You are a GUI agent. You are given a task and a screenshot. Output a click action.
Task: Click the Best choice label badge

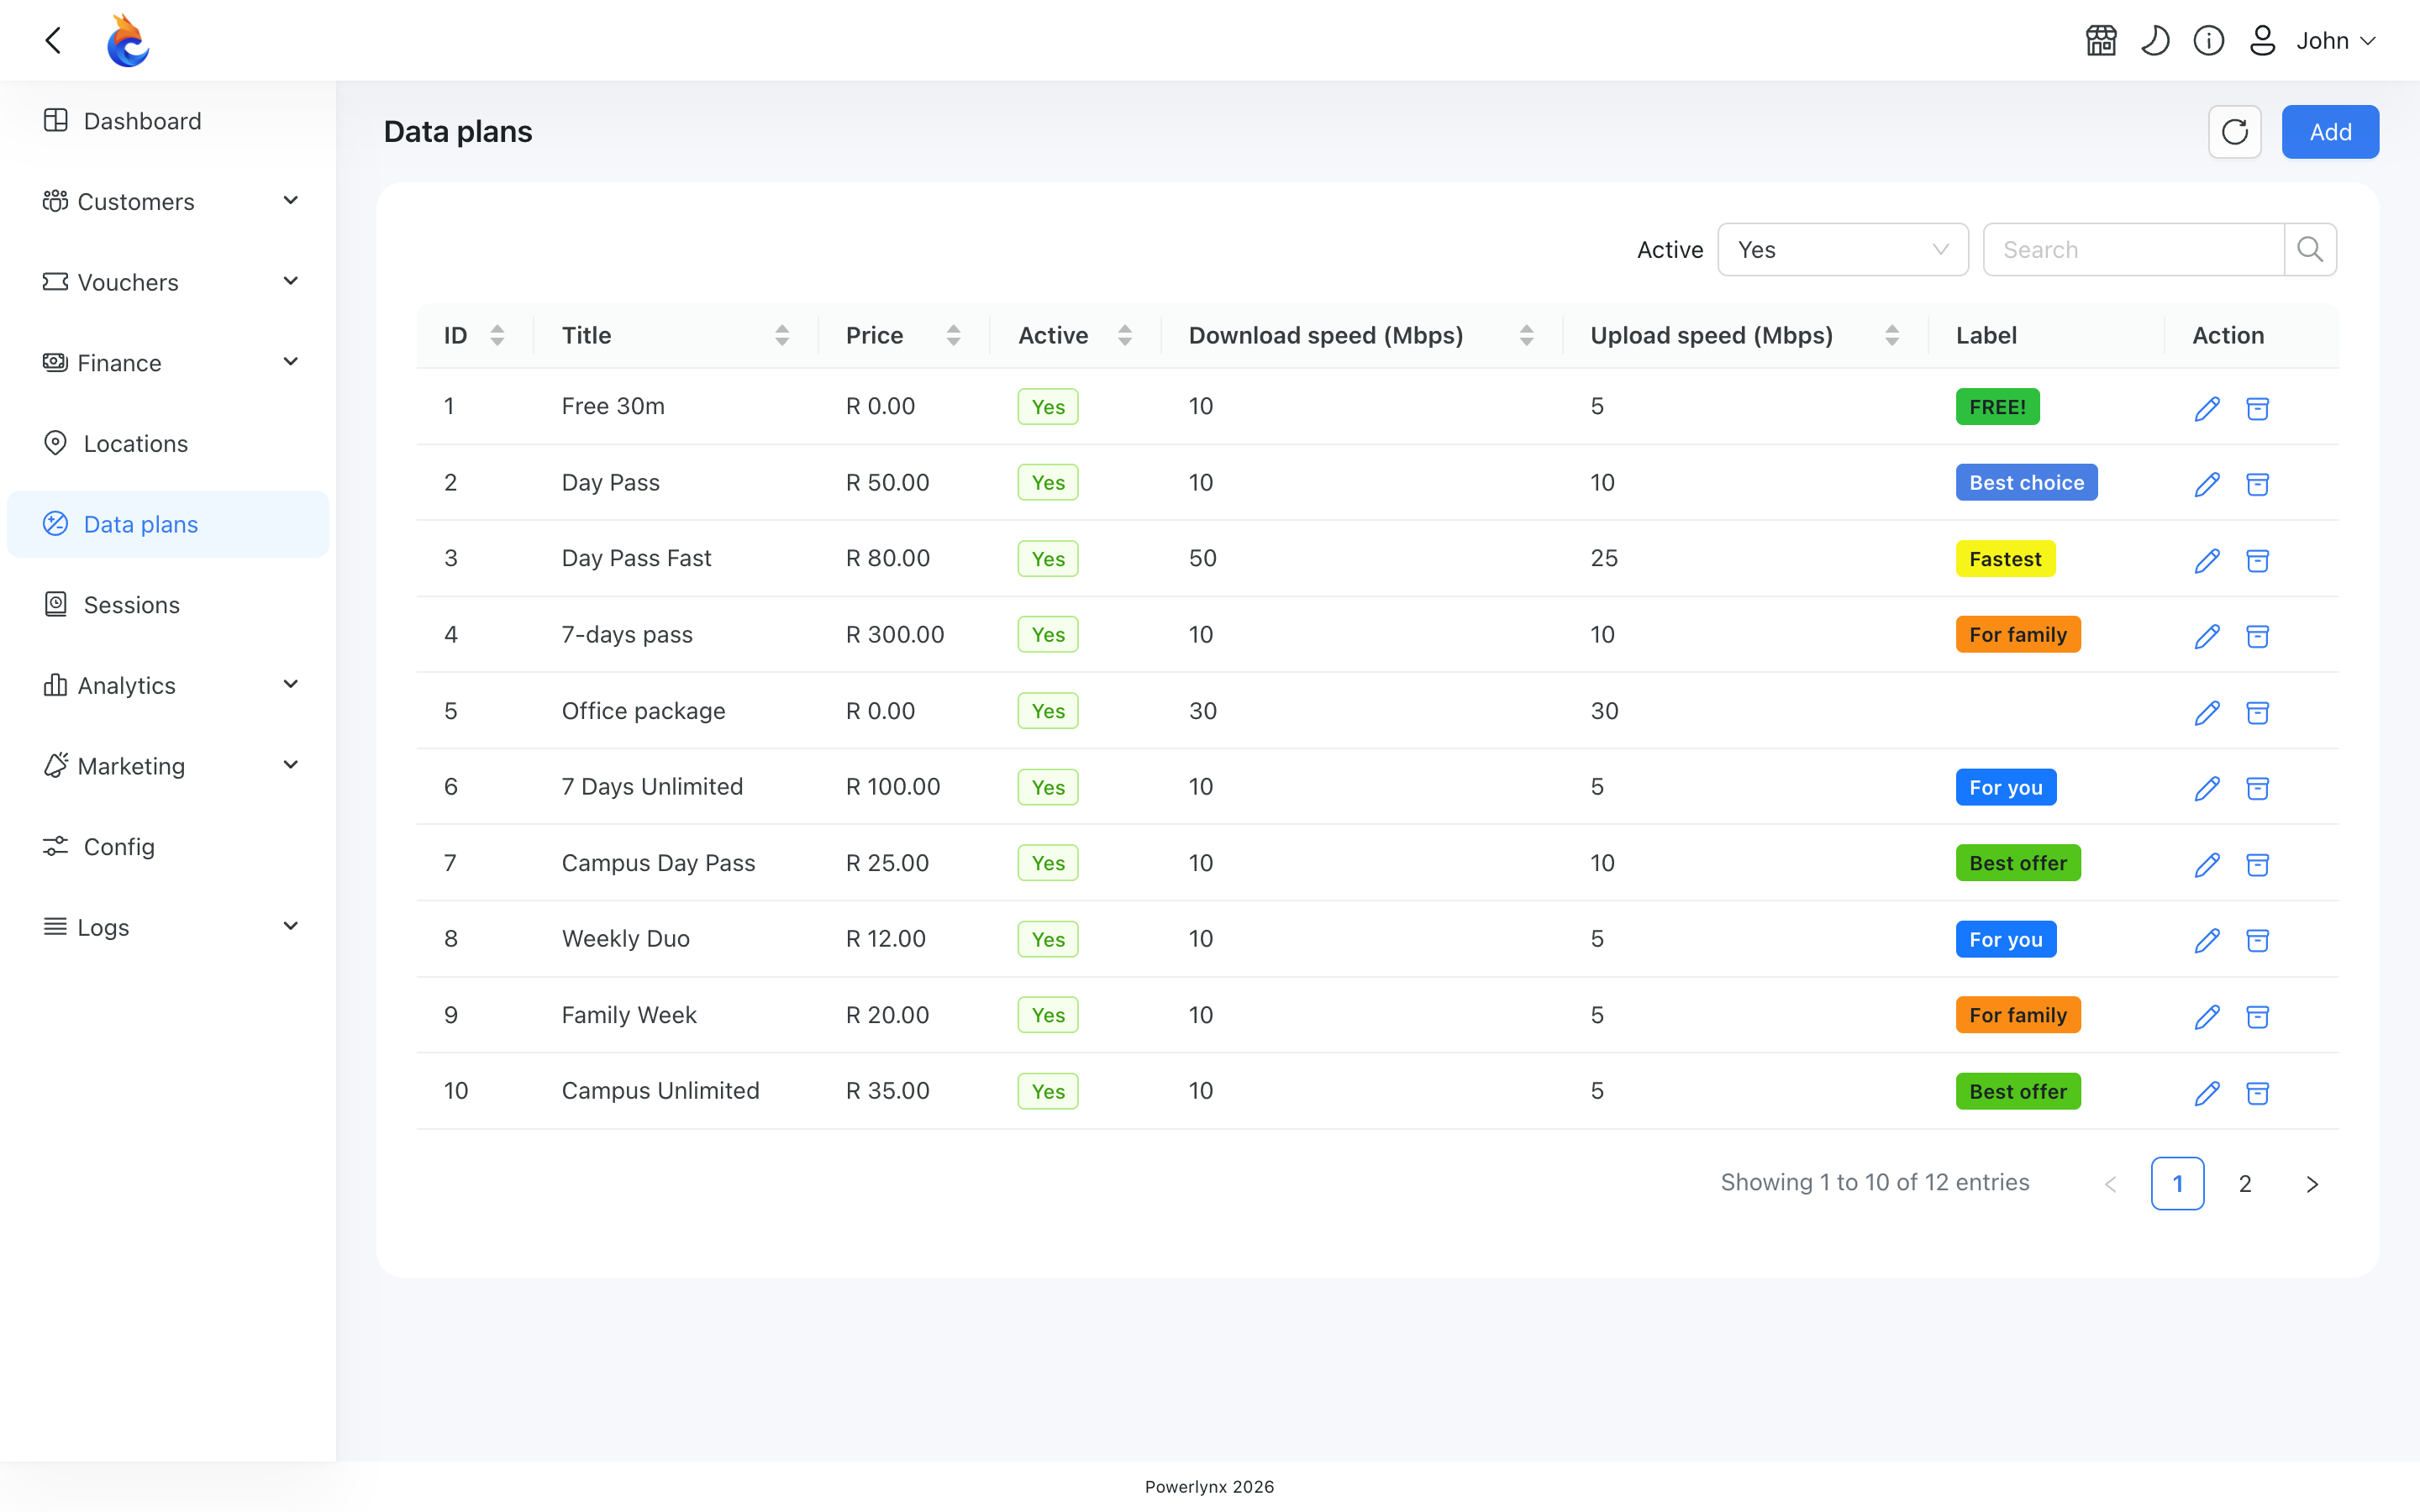point(2026,482)
